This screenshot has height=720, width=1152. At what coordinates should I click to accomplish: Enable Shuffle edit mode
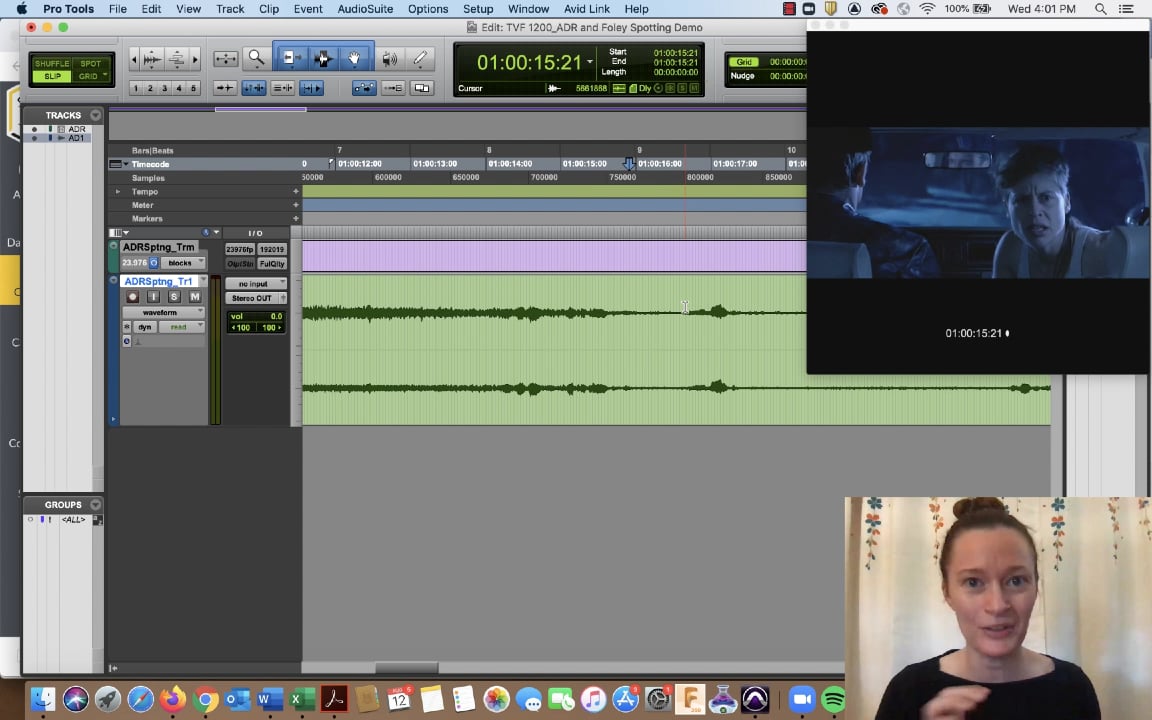(x=51, y=64)
